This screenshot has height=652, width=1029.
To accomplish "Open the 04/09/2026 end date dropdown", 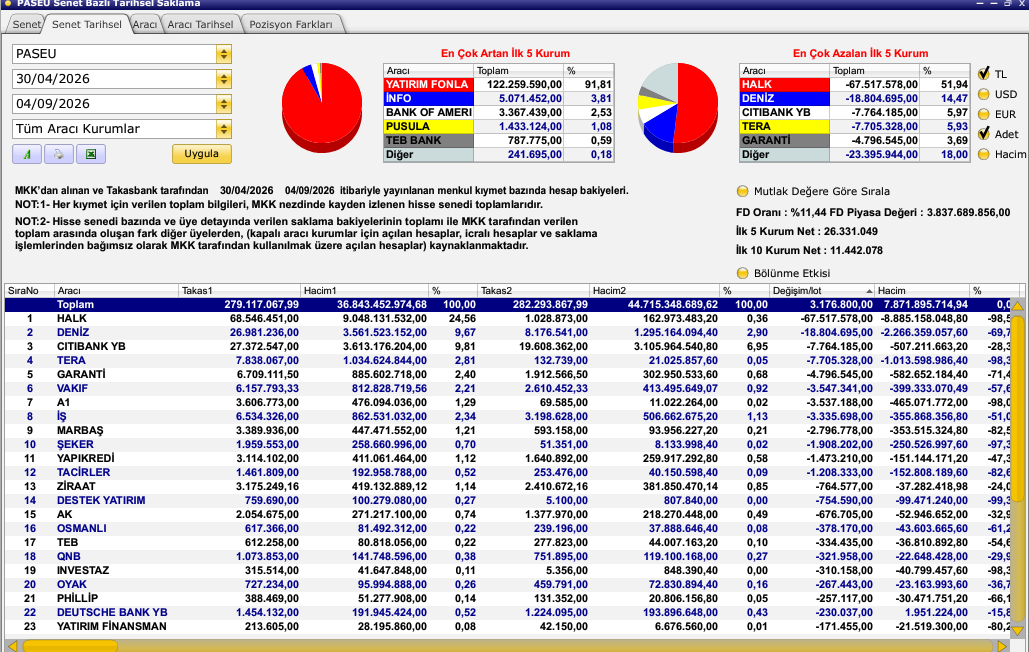I will click(224, 104).
